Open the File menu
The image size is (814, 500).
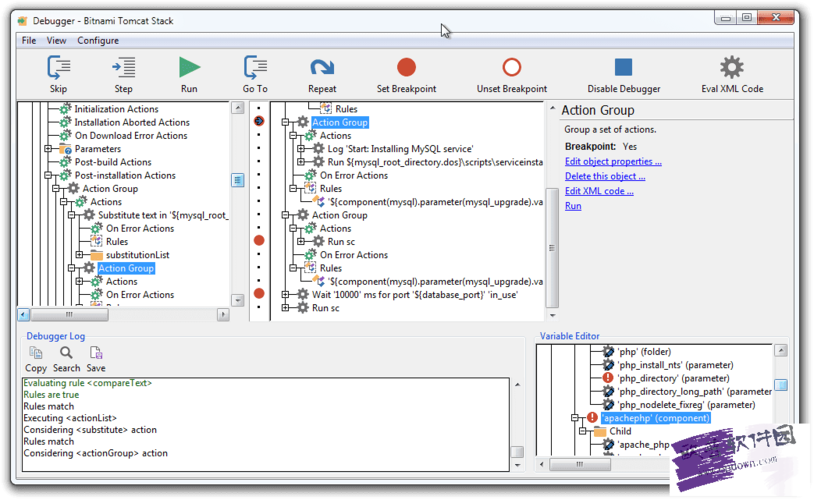pos(29,40)
